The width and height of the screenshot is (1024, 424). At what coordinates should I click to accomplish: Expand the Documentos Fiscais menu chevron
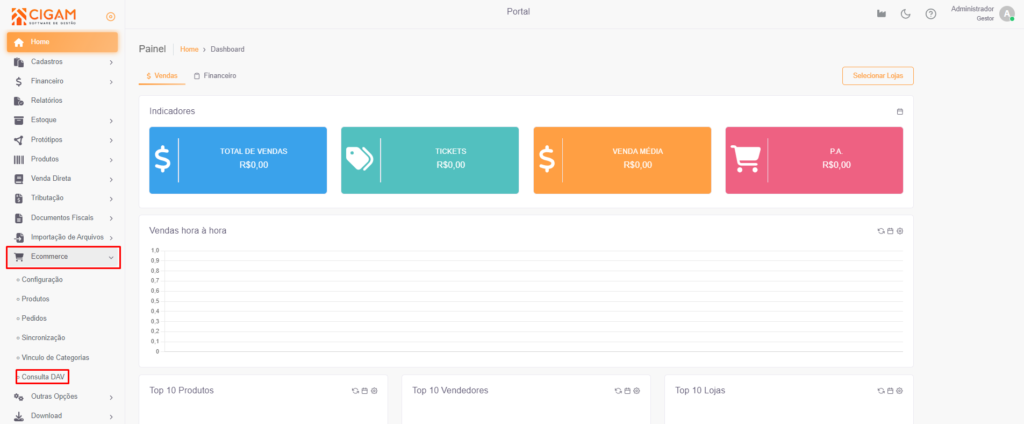coord(111,218)
